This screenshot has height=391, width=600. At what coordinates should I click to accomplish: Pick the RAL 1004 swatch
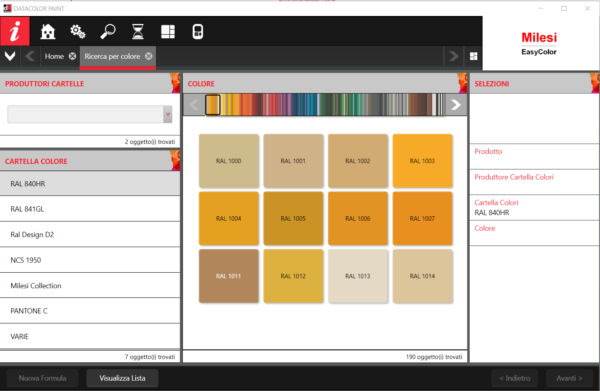pos(229,218)
